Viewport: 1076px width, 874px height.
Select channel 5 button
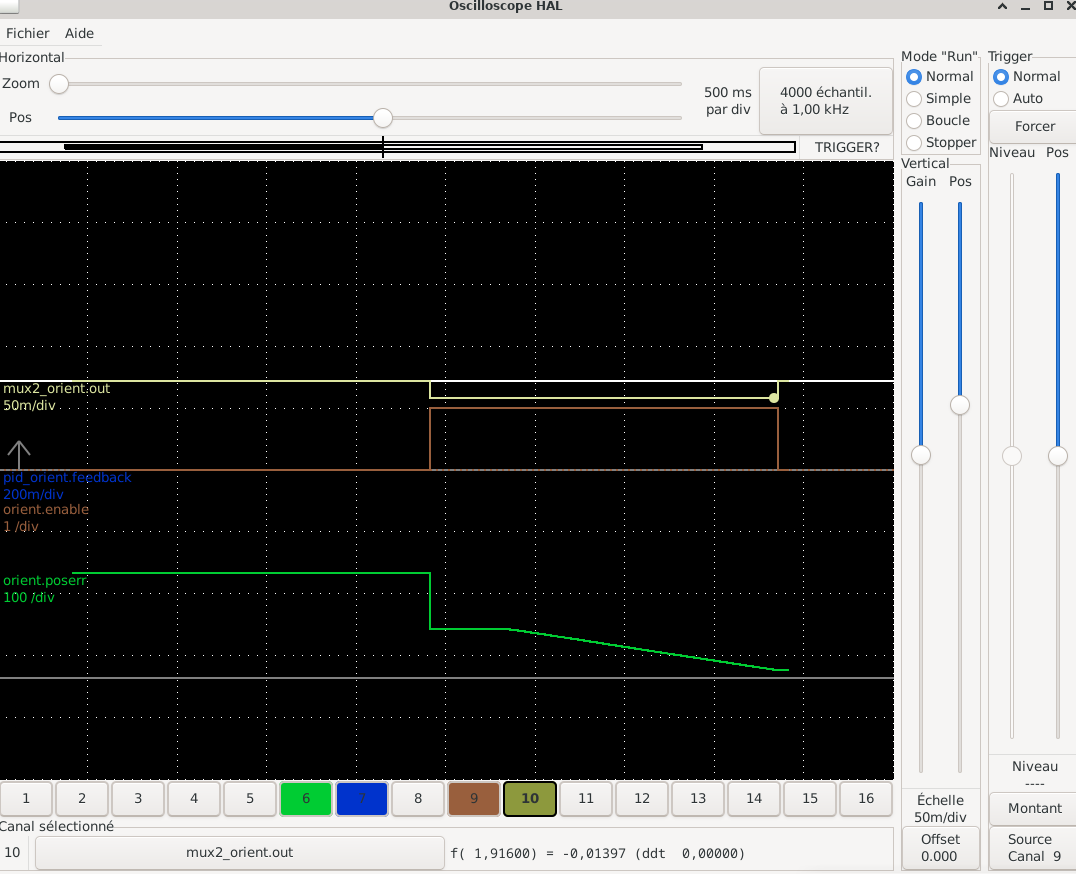click(250, 799)
